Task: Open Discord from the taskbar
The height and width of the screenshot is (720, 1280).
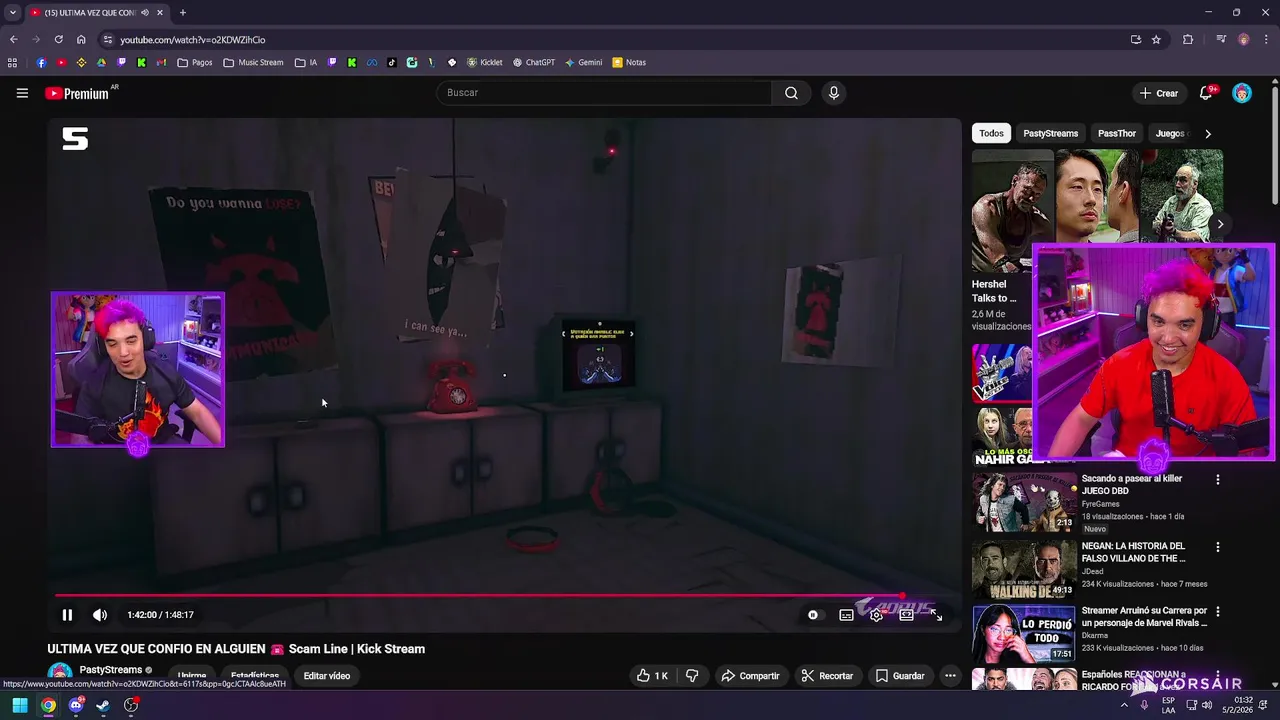Action: [76, 706]
